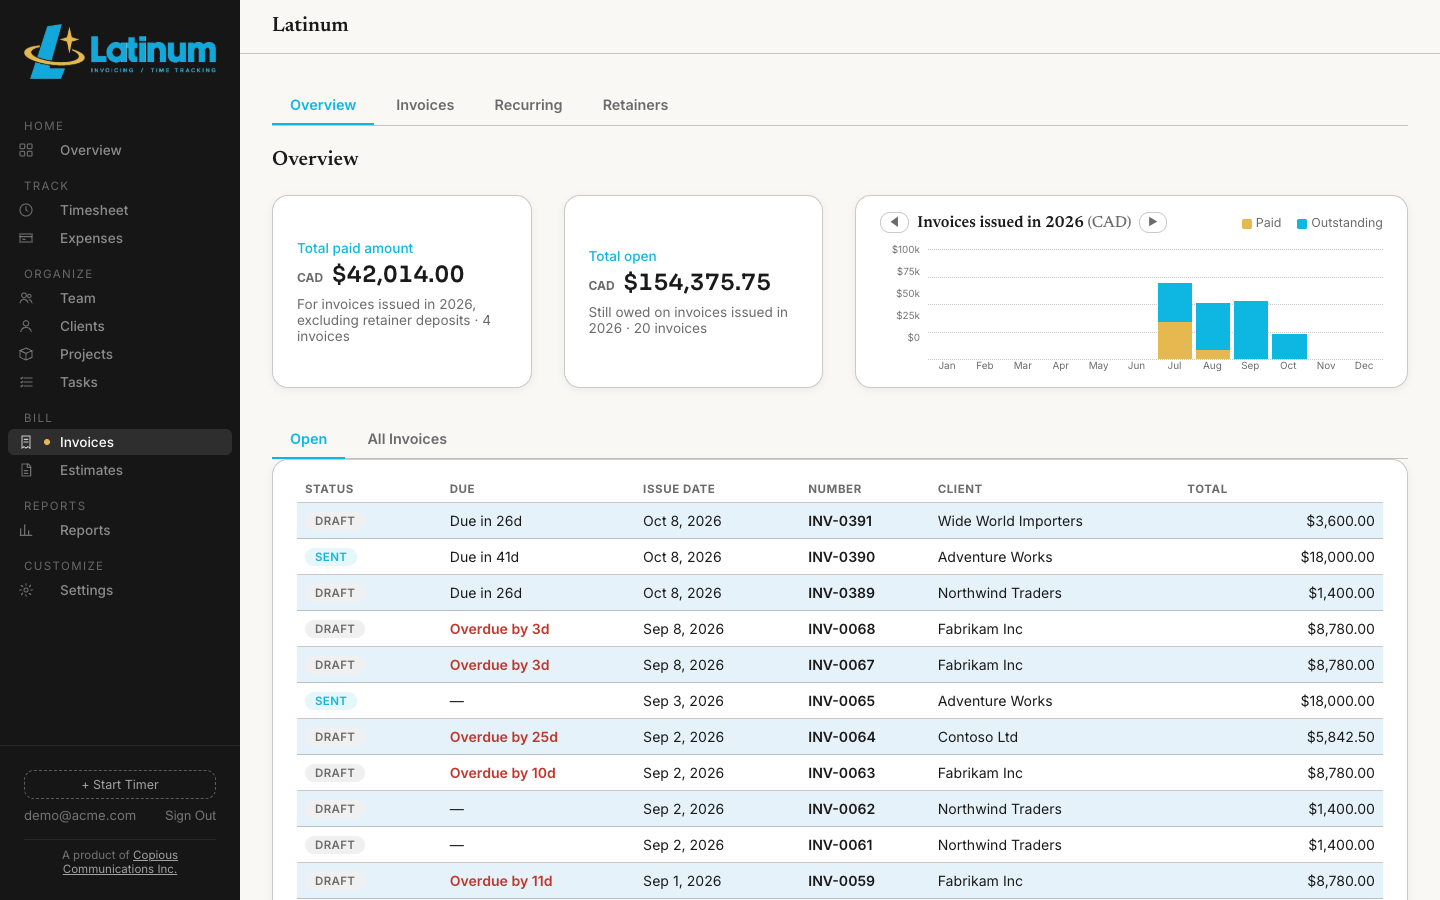This screenshot has width=1440, height=900.
Task: Show next year in invoices chart
Action: 1153,222
